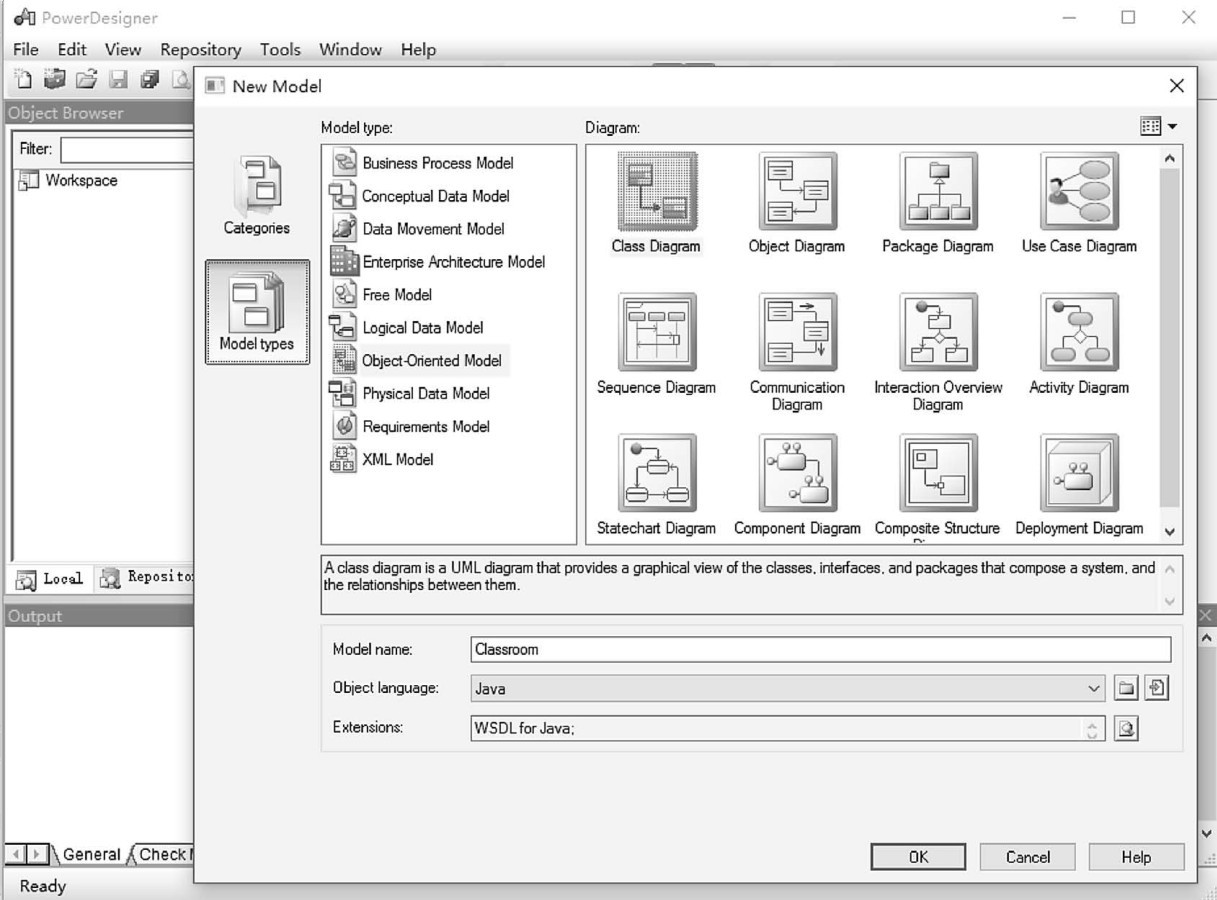The height and width of the screenshot is (900, 1217).
Task: Click the Cancel button
Action: coord(1027,857)
